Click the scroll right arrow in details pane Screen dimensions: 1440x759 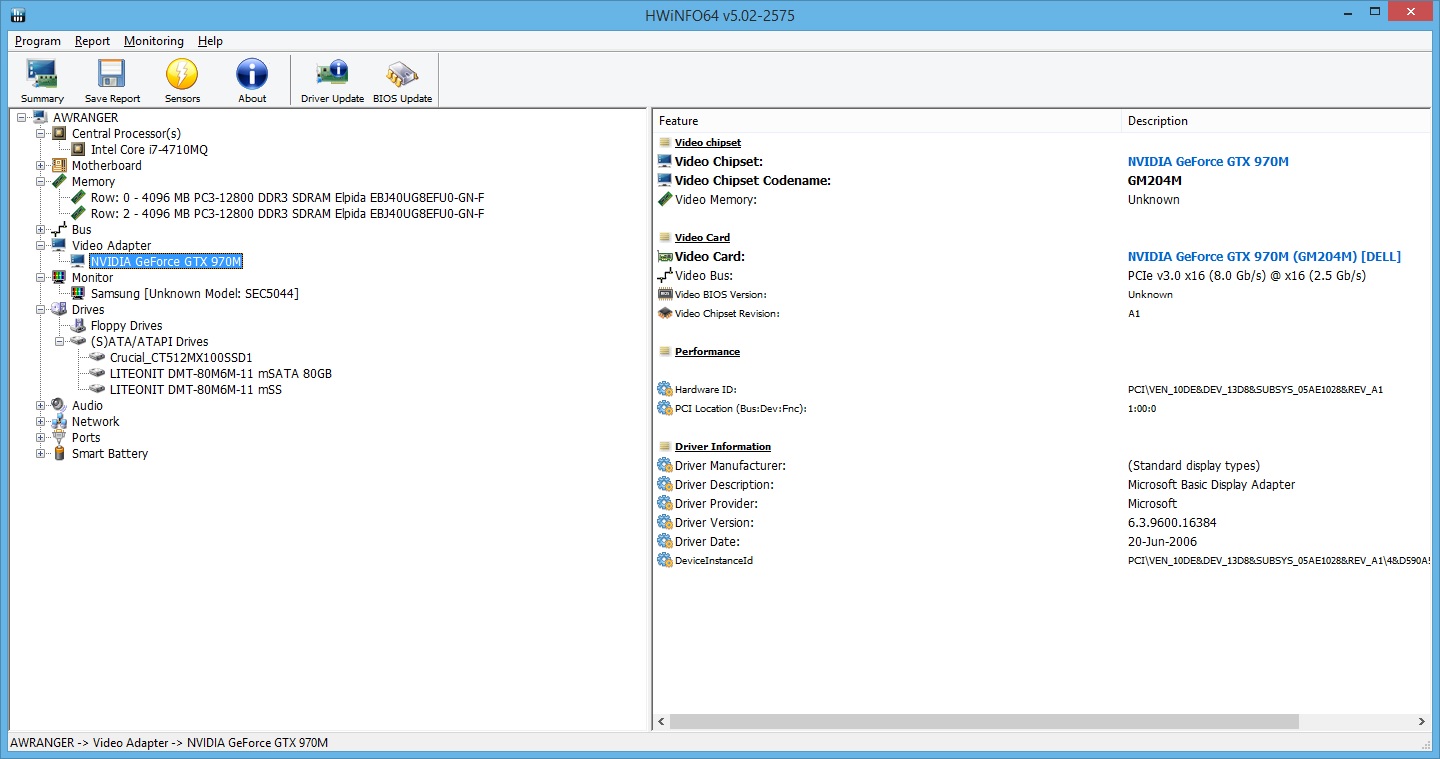coord(1422,721)
